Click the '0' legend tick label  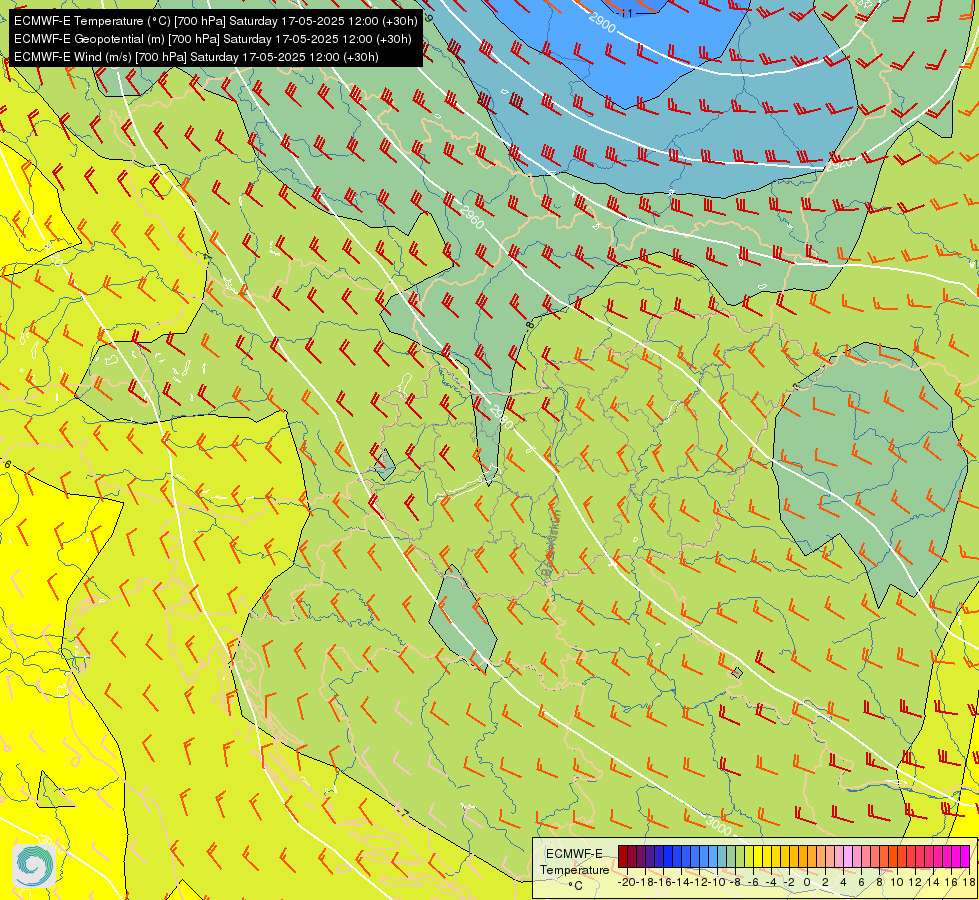[x=807, y=882]
